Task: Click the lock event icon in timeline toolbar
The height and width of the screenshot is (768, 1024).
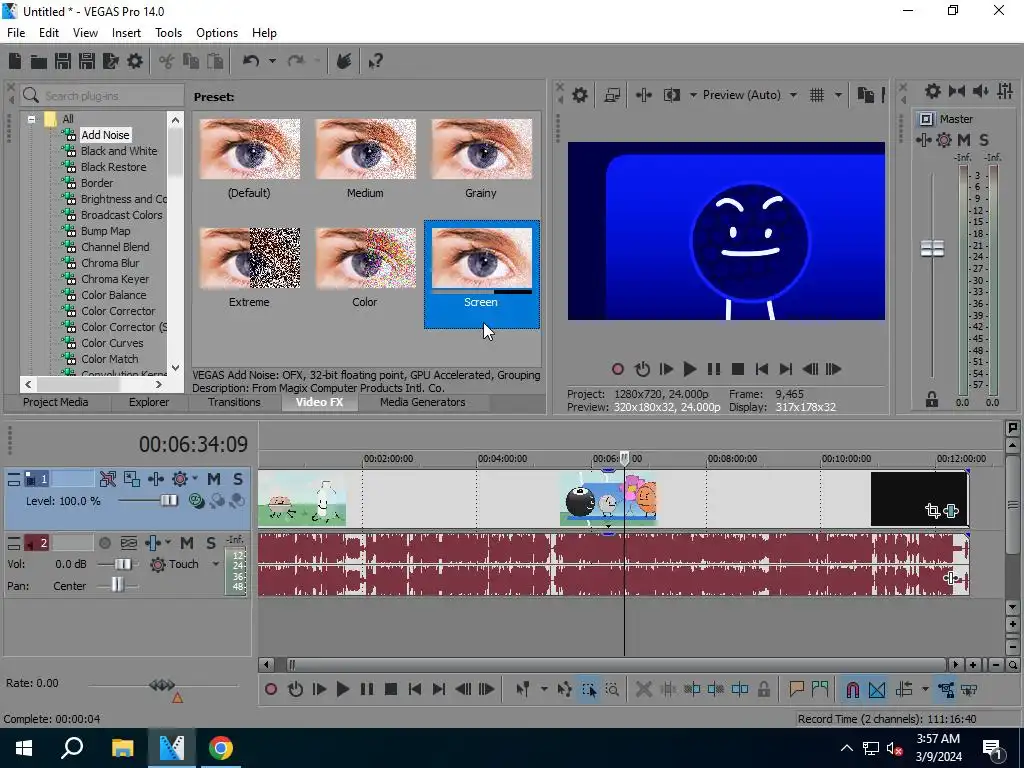Action: point(763,689)
